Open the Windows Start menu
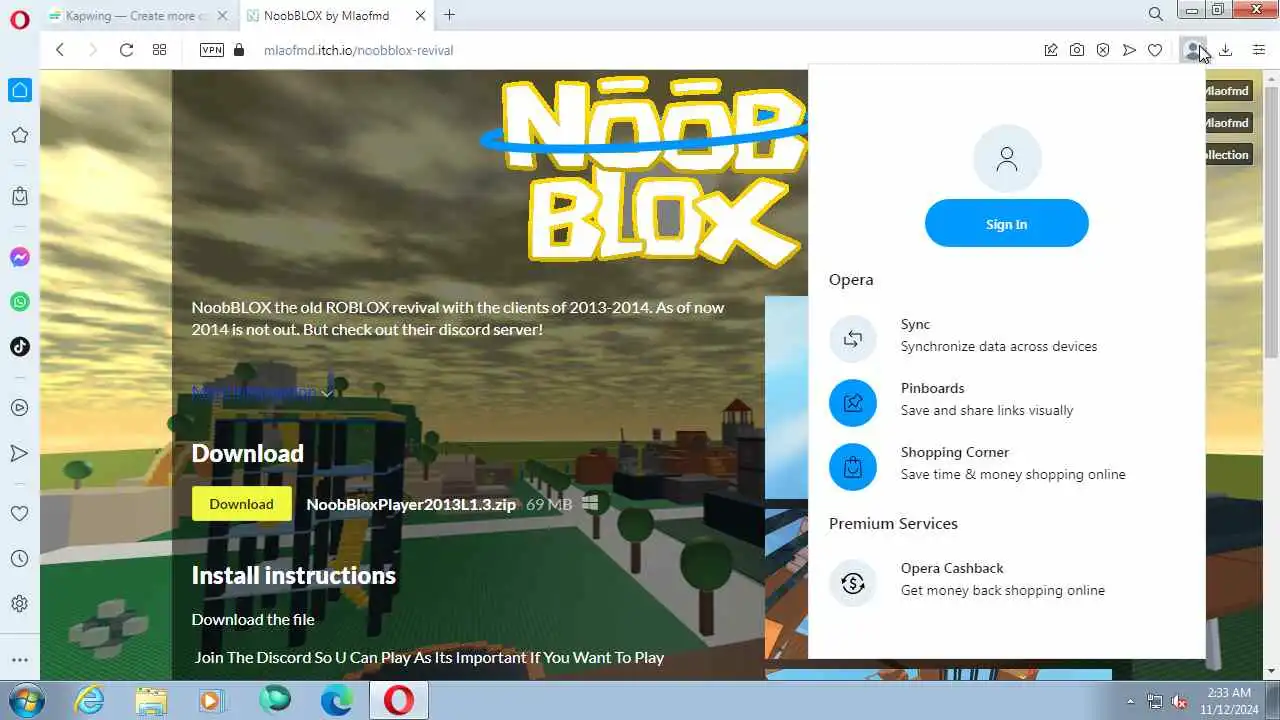1280x720 pixels. click(26, 701)
